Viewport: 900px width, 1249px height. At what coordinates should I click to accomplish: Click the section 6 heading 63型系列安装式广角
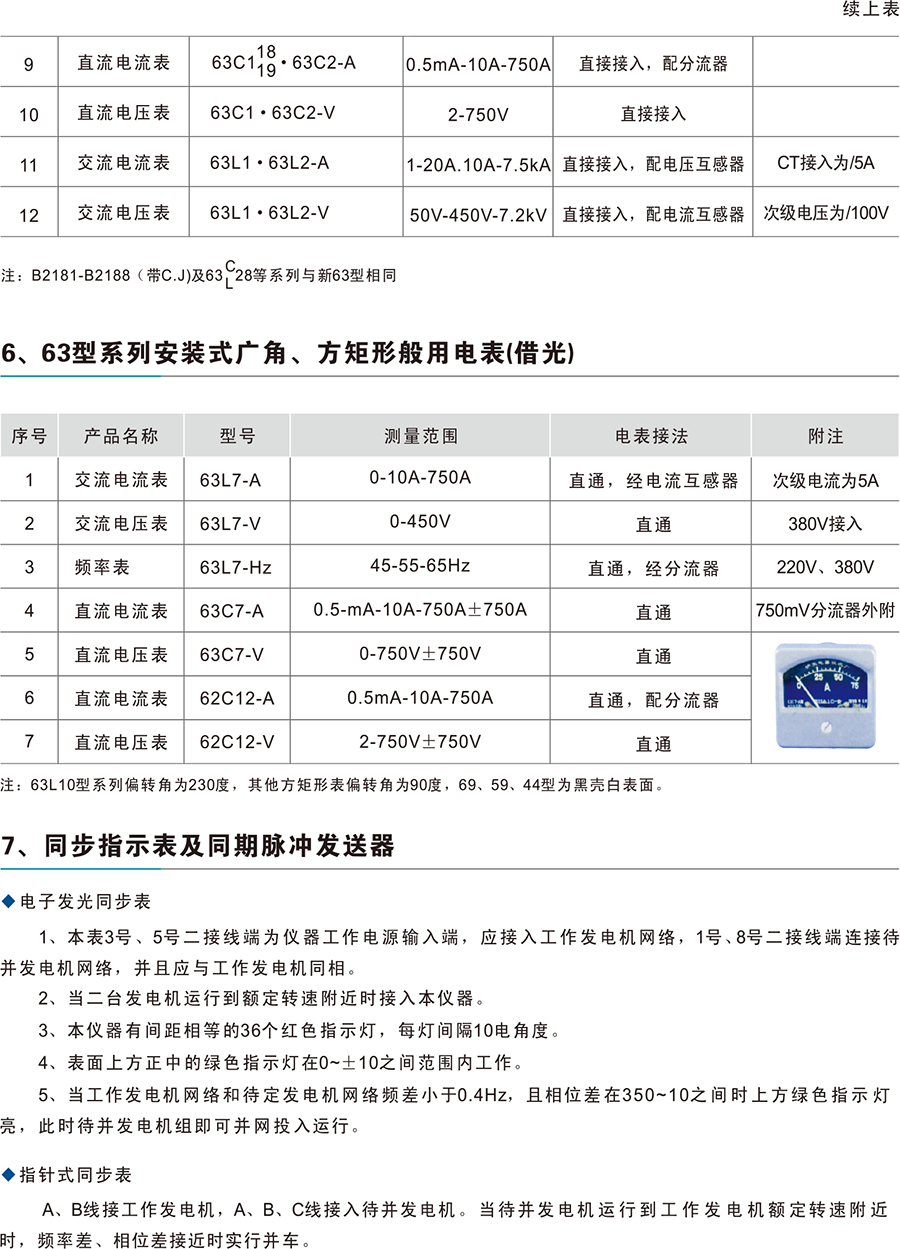coord(291,353)
